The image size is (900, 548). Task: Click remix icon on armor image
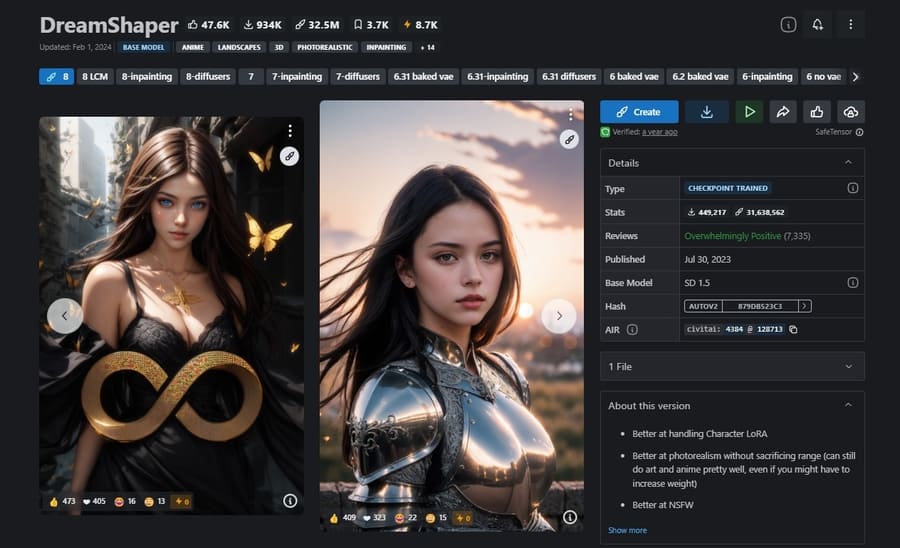click(569, 139)
